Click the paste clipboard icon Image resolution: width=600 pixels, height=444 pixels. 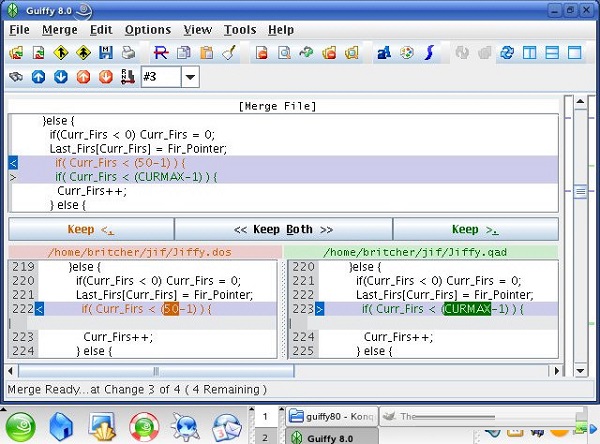[207, 53]
